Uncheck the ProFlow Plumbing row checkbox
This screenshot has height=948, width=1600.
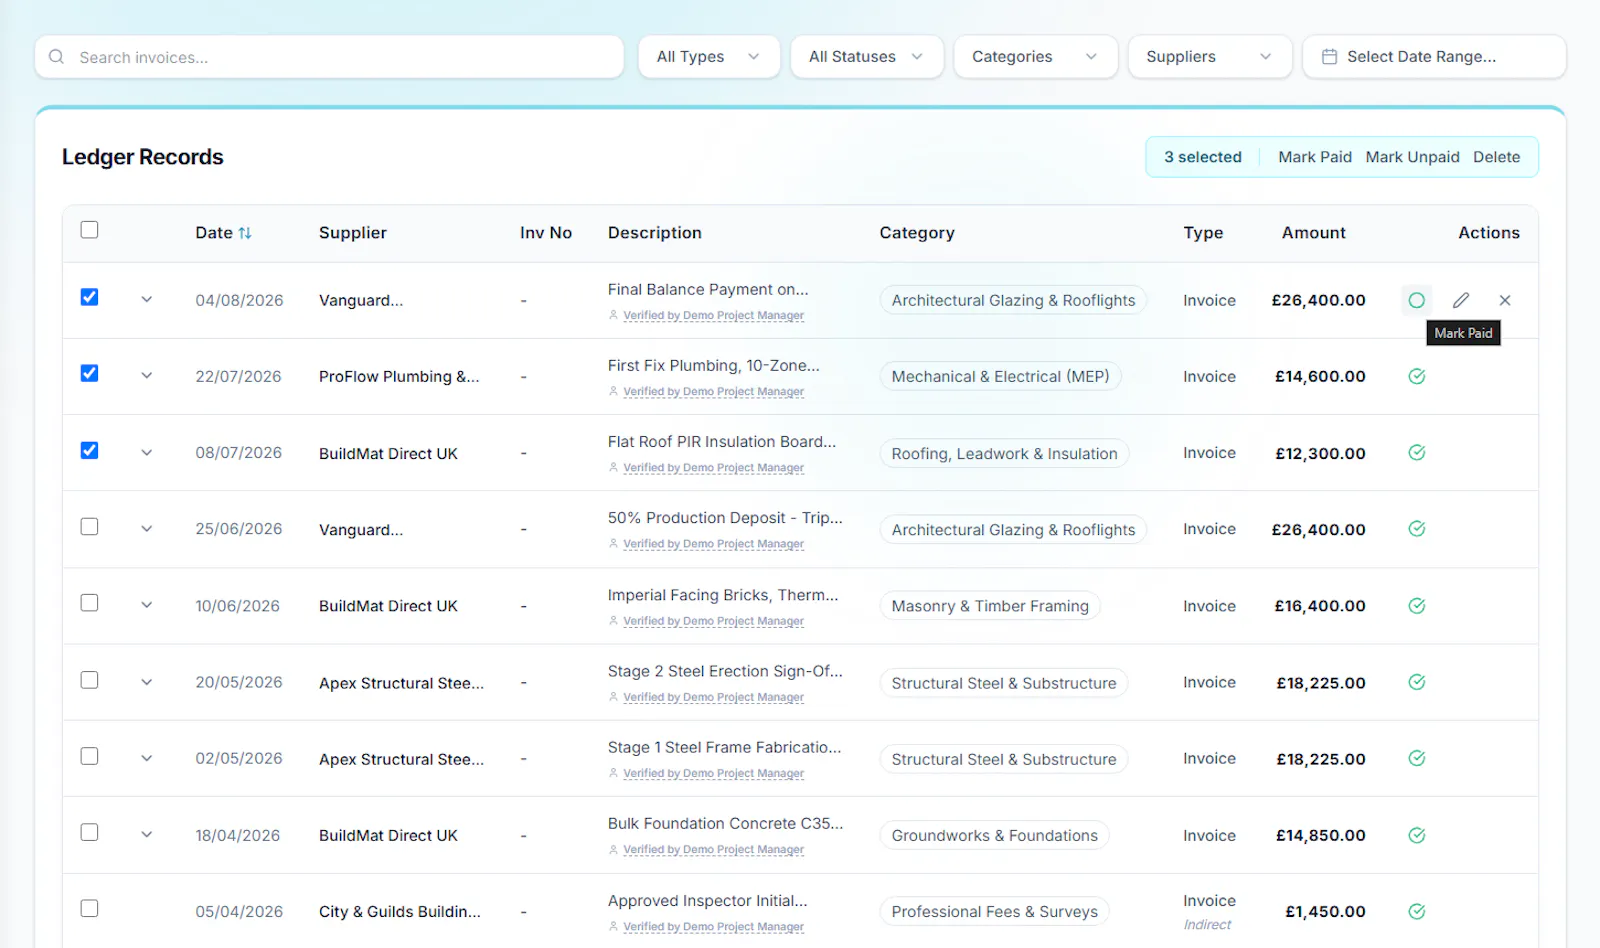click(x=89, y=373)
